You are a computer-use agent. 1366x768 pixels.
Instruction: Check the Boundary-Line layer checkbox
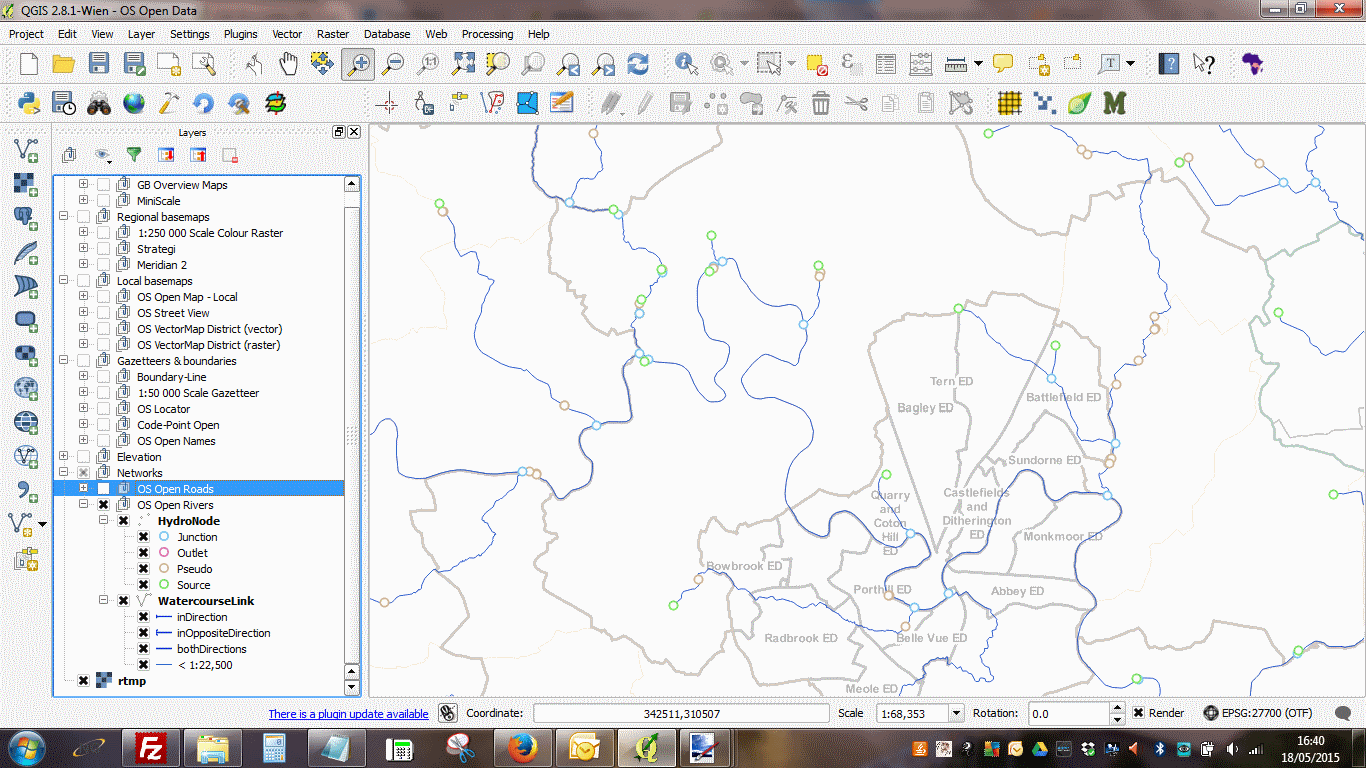coord(103,377)
